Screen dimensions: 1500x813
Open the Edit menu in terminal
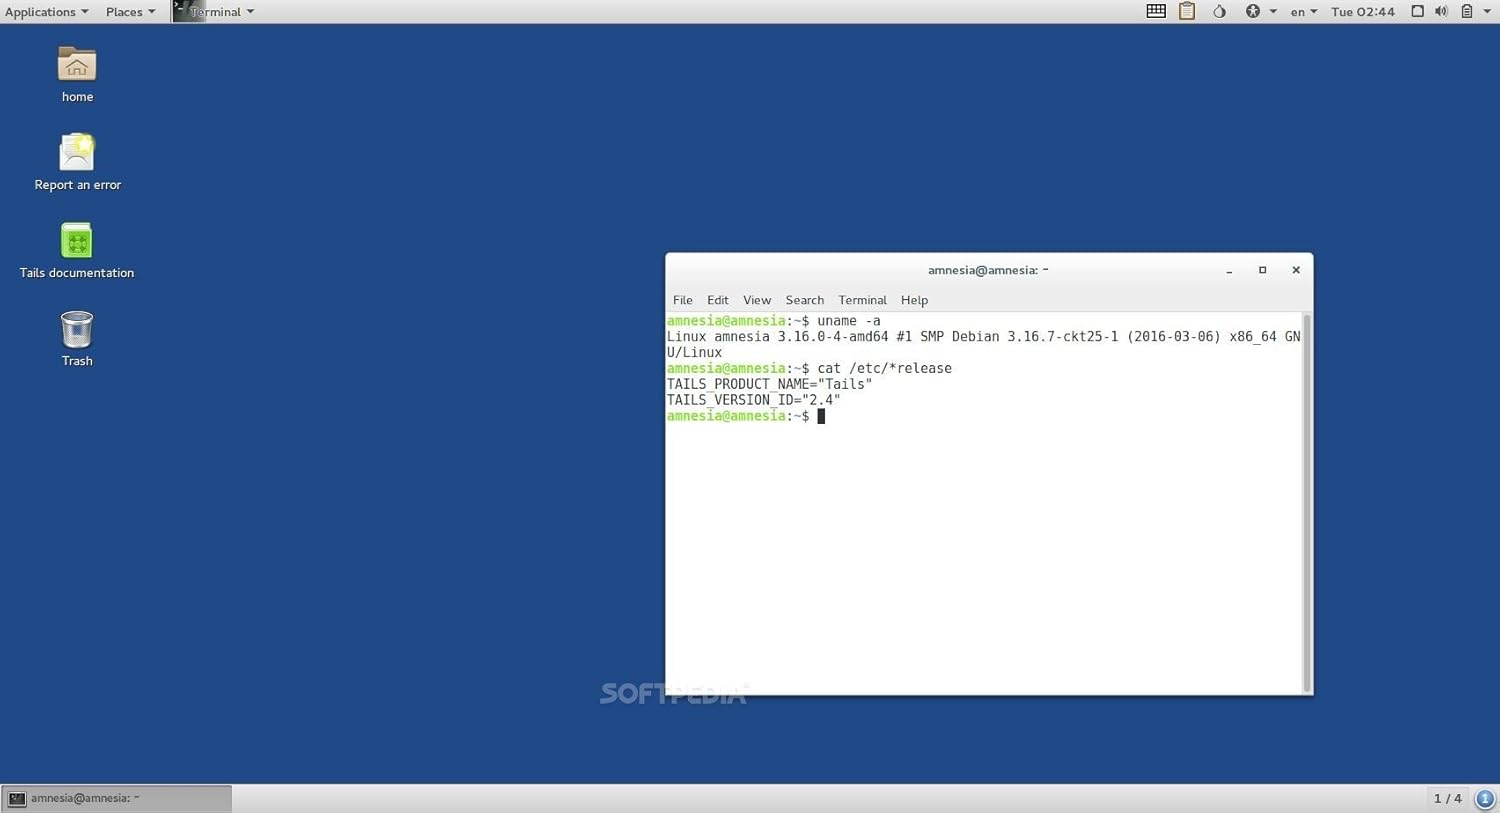(718, 300)
